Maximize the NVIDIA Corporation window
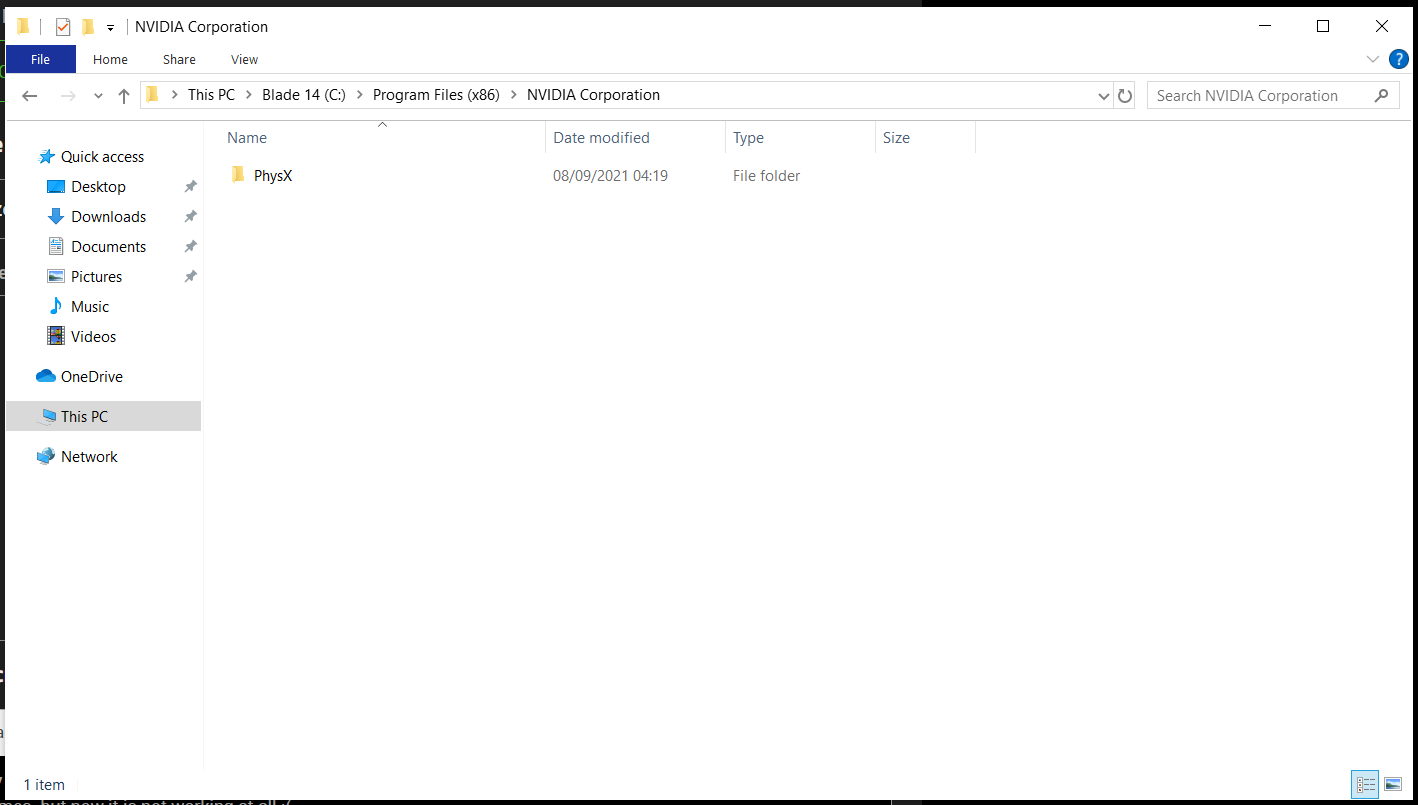The image size is (1418, 805). pos(1322,26)
